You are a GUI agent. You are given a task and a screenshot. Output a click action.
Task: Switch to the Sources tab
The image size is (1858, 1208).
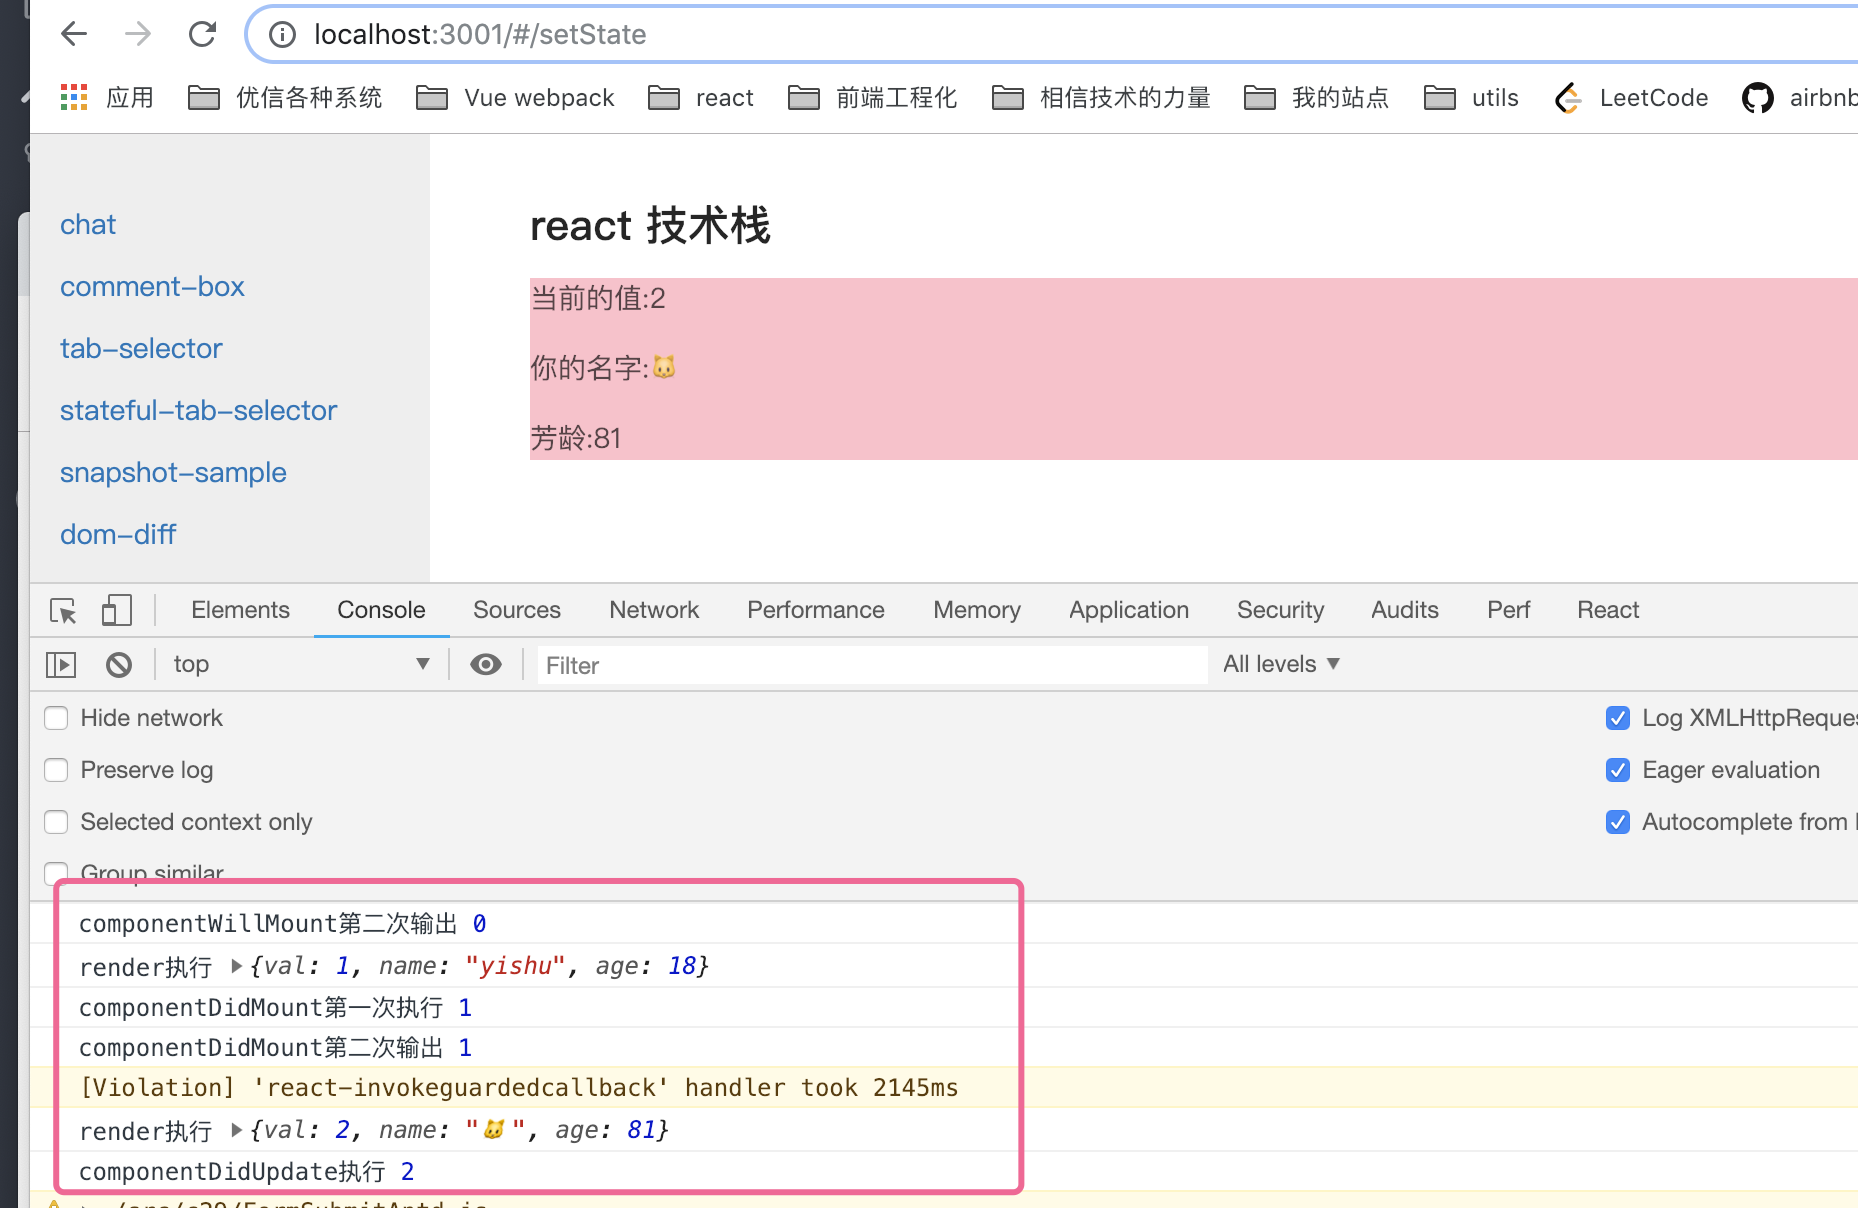click(517, 610)
